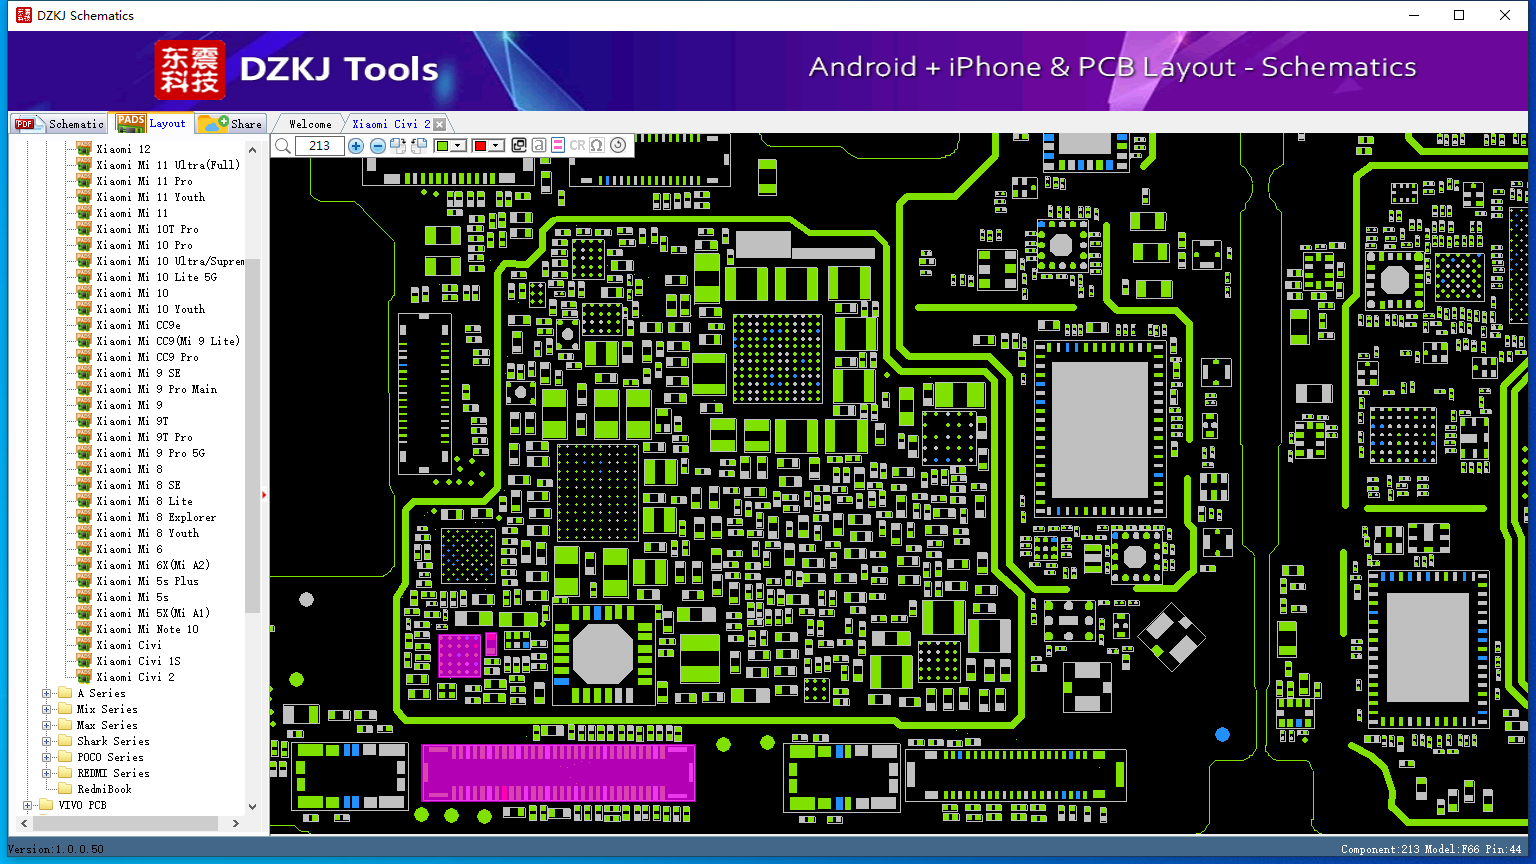Expand the VIVO PCB folder

[x=27, y=805]
